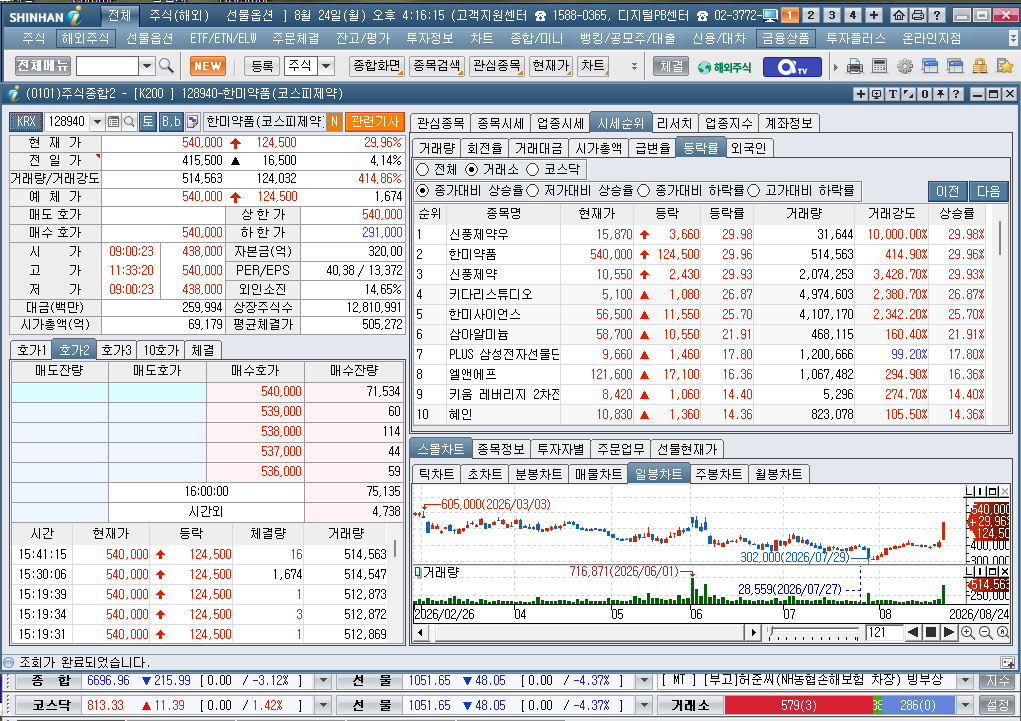Screen dimensions: 1021x721
Task: Select the 전체 market radio button
Action: 423,169
